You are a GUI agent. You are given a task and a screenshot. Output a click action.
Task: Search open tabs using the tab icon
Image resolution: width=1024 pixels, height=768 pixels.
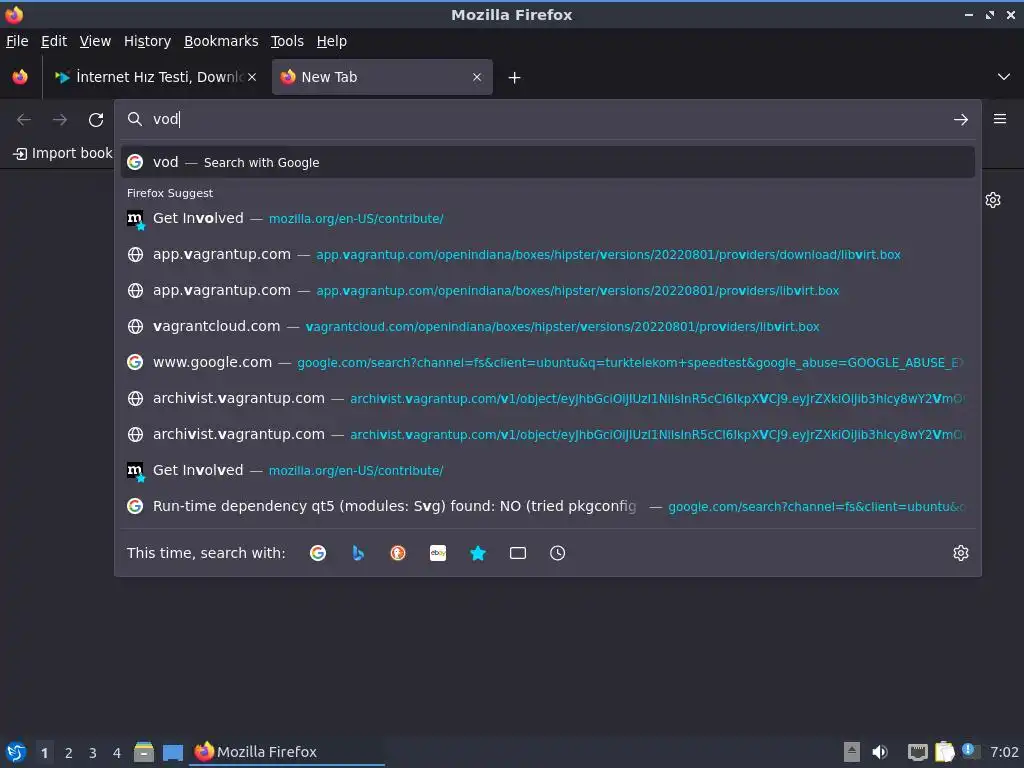coord(518,553)
